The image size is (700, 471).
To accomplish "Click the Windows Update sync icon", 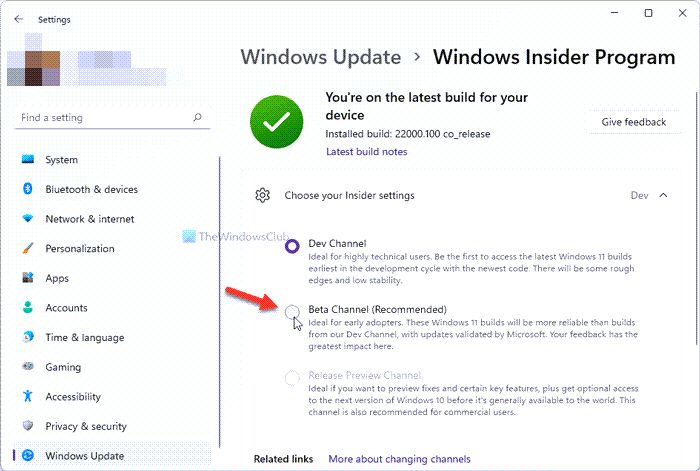I will tap(28, 455).
